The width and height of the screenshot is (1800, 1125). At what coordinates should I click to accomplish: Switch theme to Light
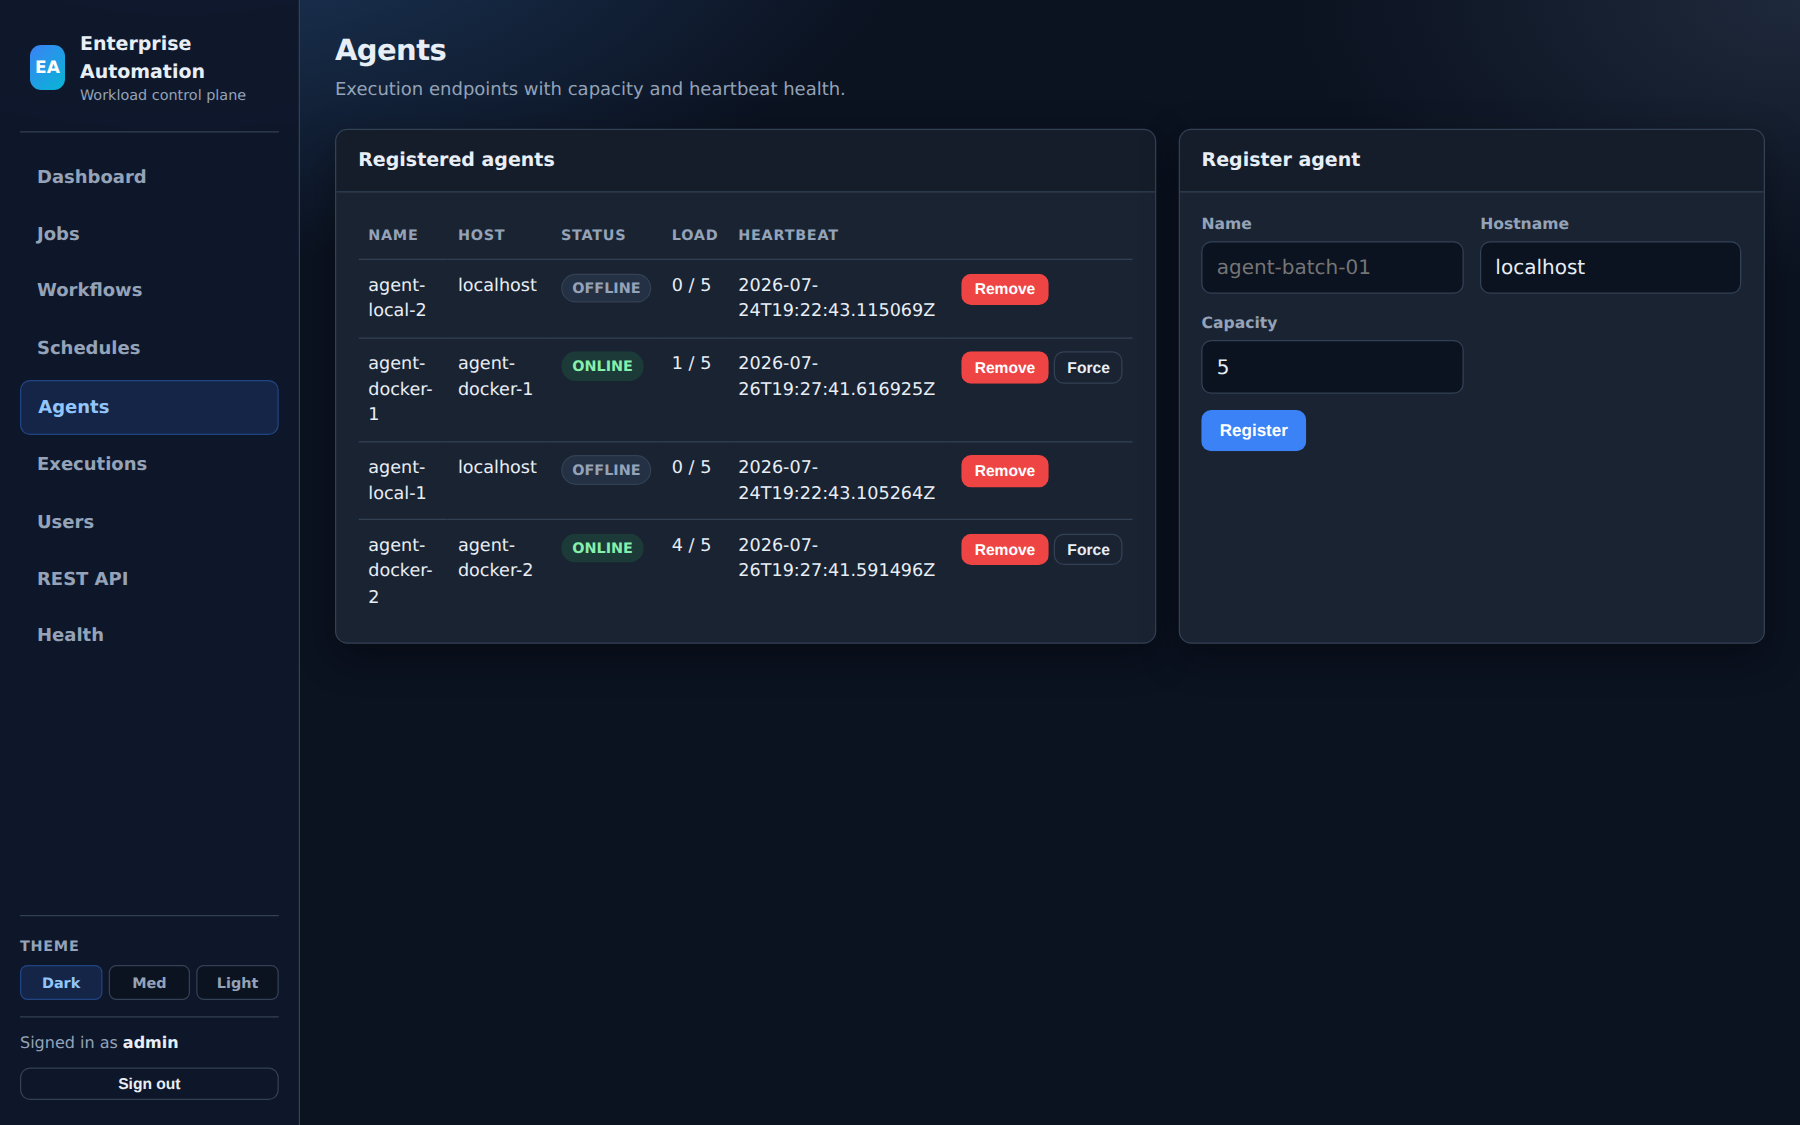click(237, 983)
